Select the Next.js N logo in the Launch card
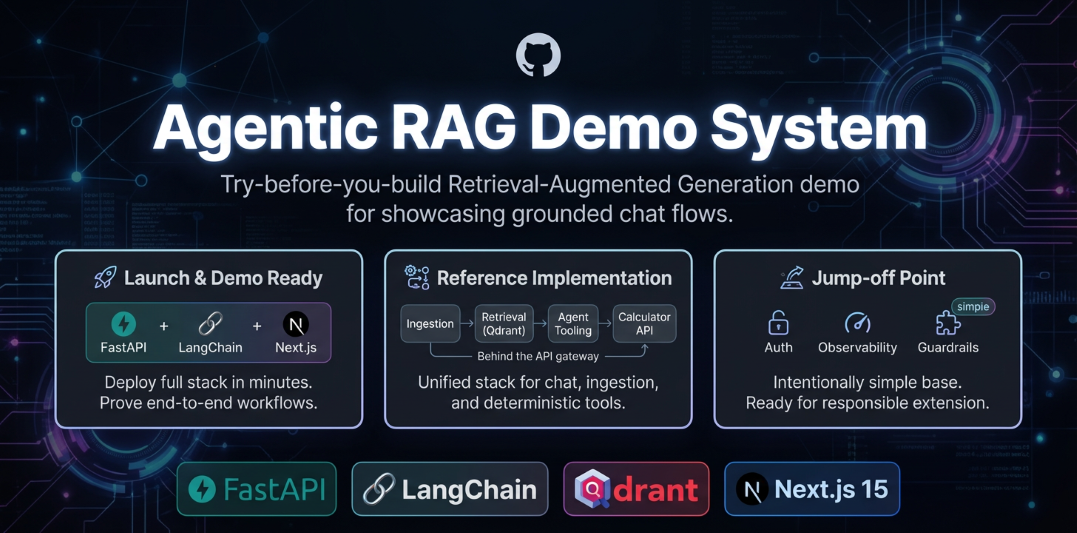 tap(296, 324)
